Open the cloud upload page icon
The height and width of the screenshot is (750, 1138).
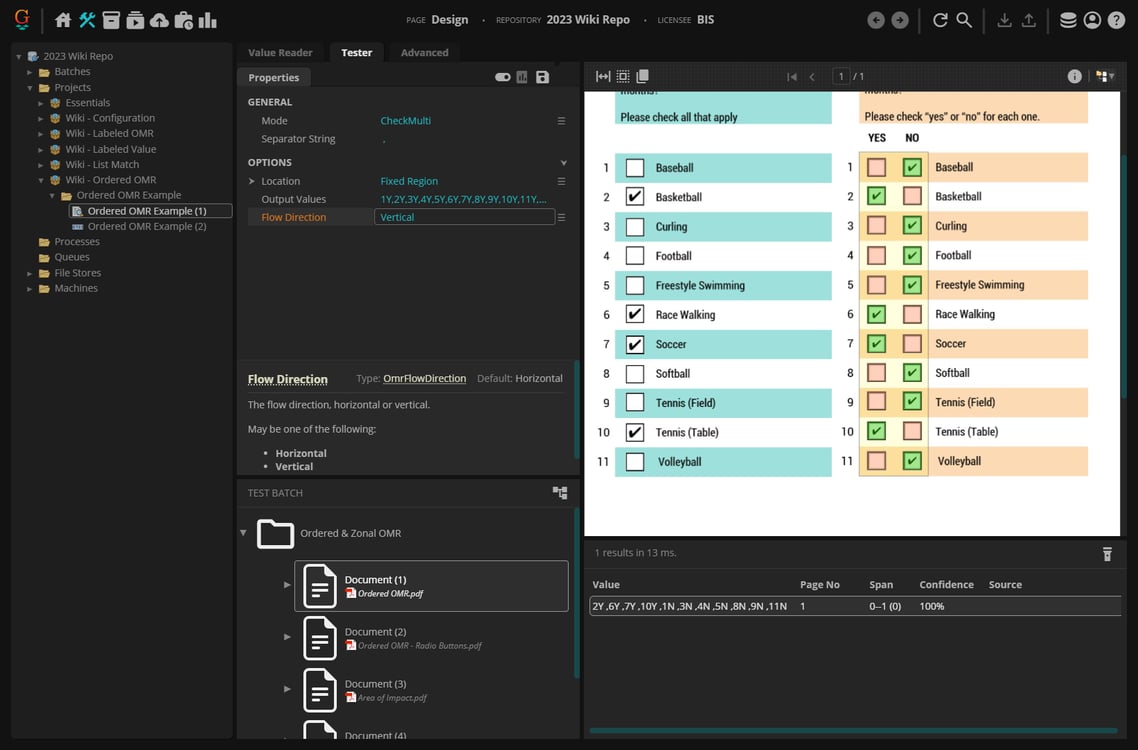[x=159, y=20]
